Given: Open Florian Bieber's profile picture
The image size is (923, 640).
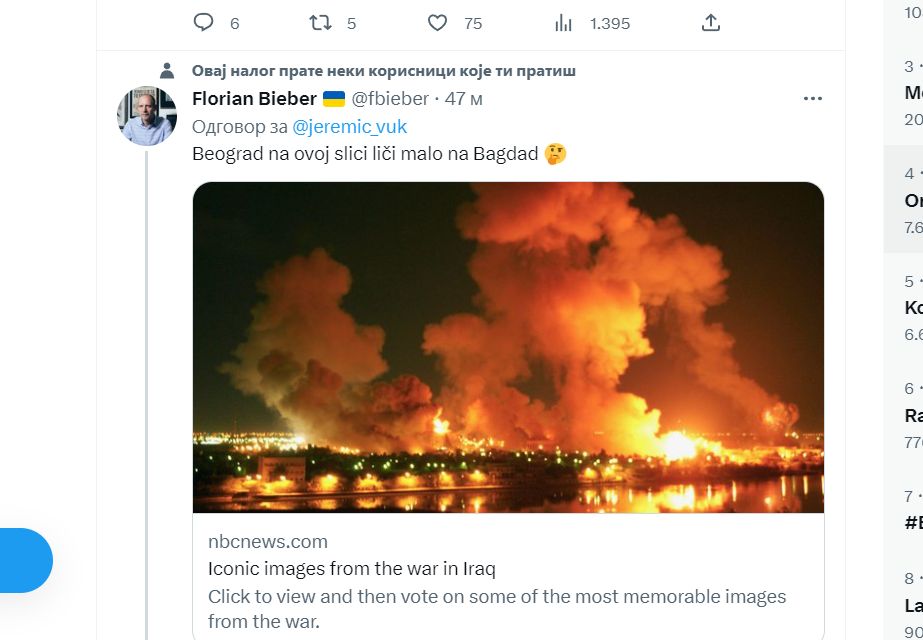Looking at the screenshot, I should click(x=146, y=113).
